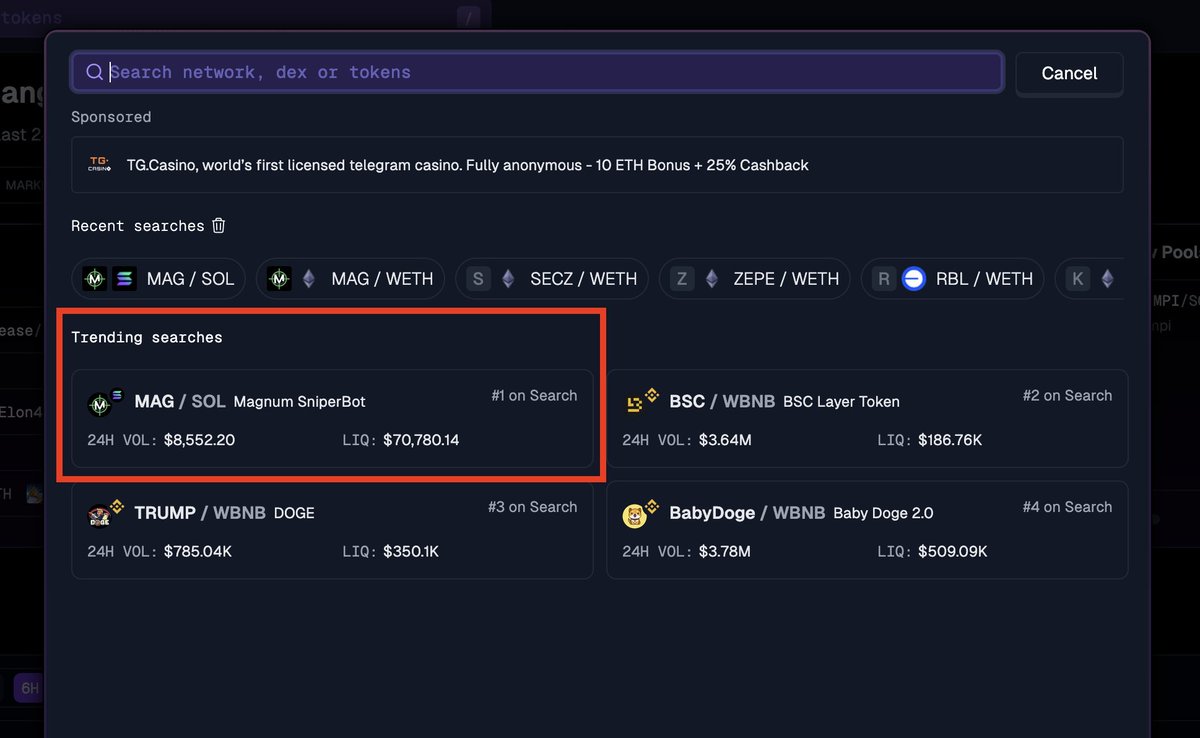Select the SECZ / WETH recent search chip
Viewport: 1200px width, 738px height.
[552, 279]
